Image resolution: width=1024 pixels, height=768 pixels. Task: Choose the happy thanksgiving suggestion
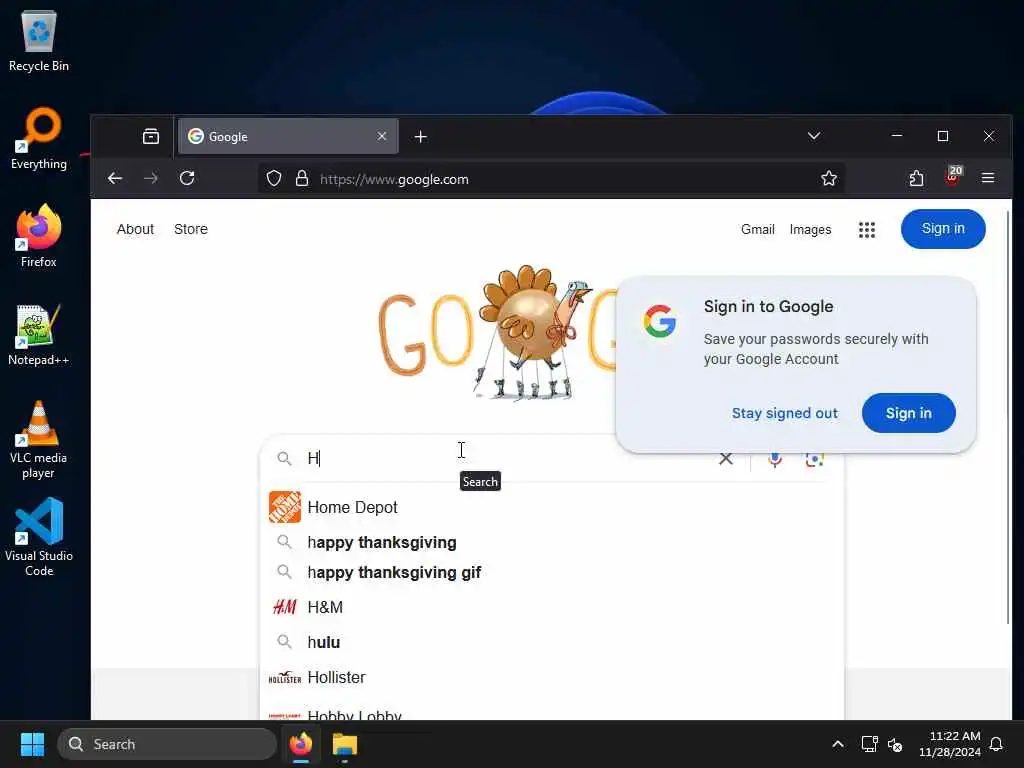click(552, 543)
